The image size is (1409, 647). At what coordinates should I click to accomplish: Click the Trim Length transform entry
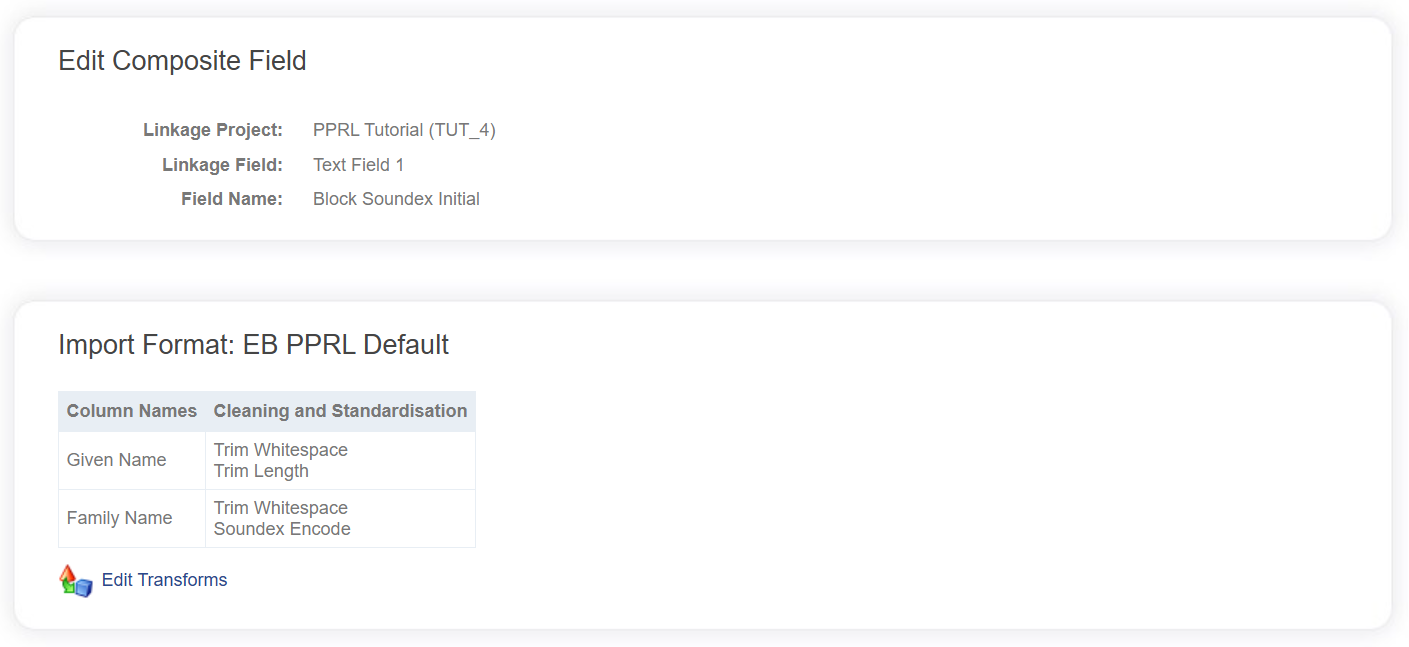click(x=261, y=471)
